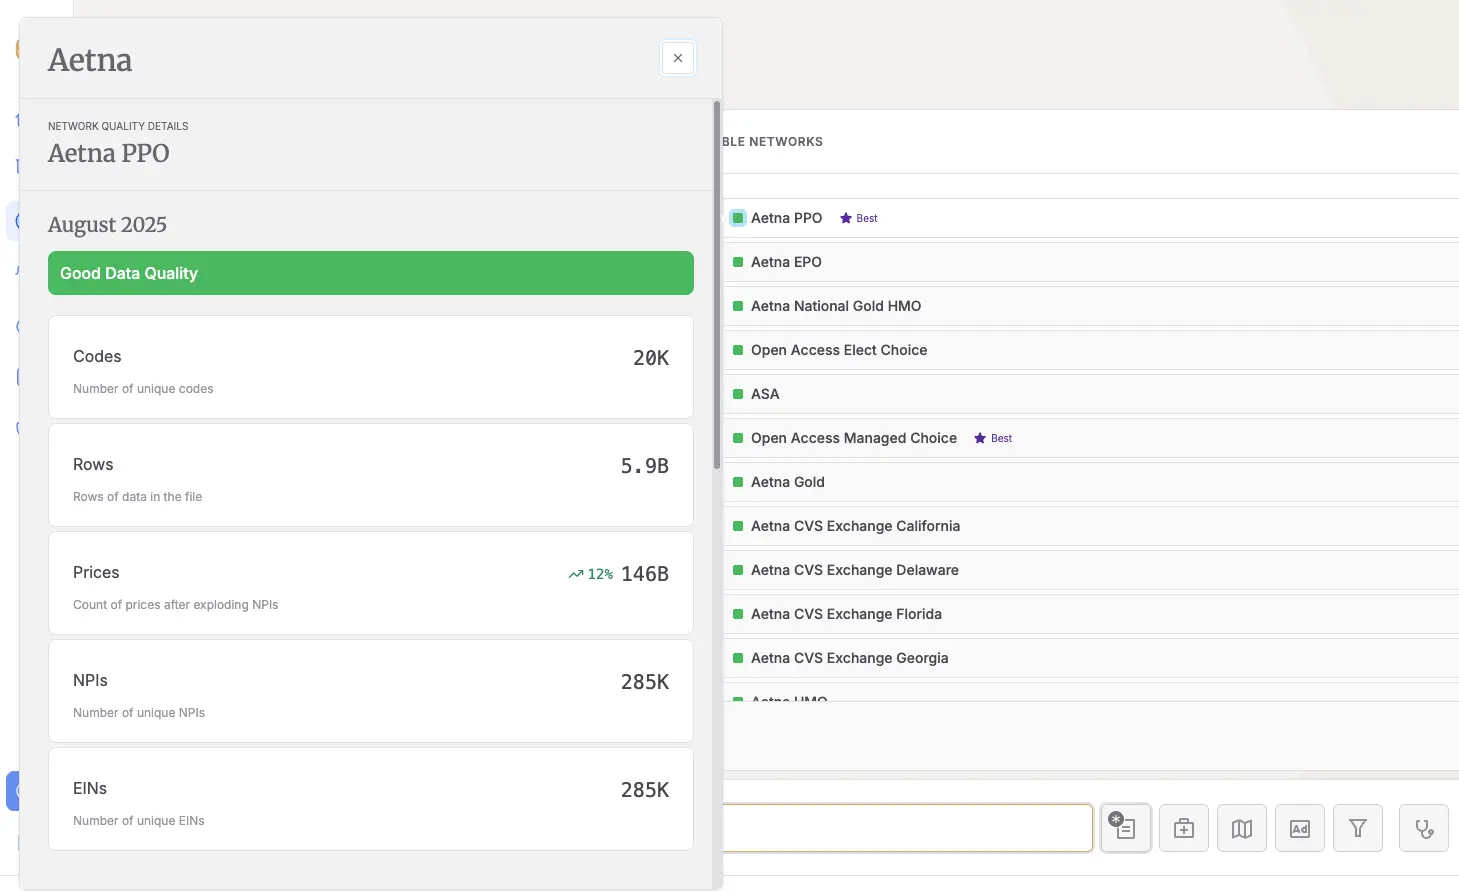
Task: Select the ASA network row
Action: 1090,394
